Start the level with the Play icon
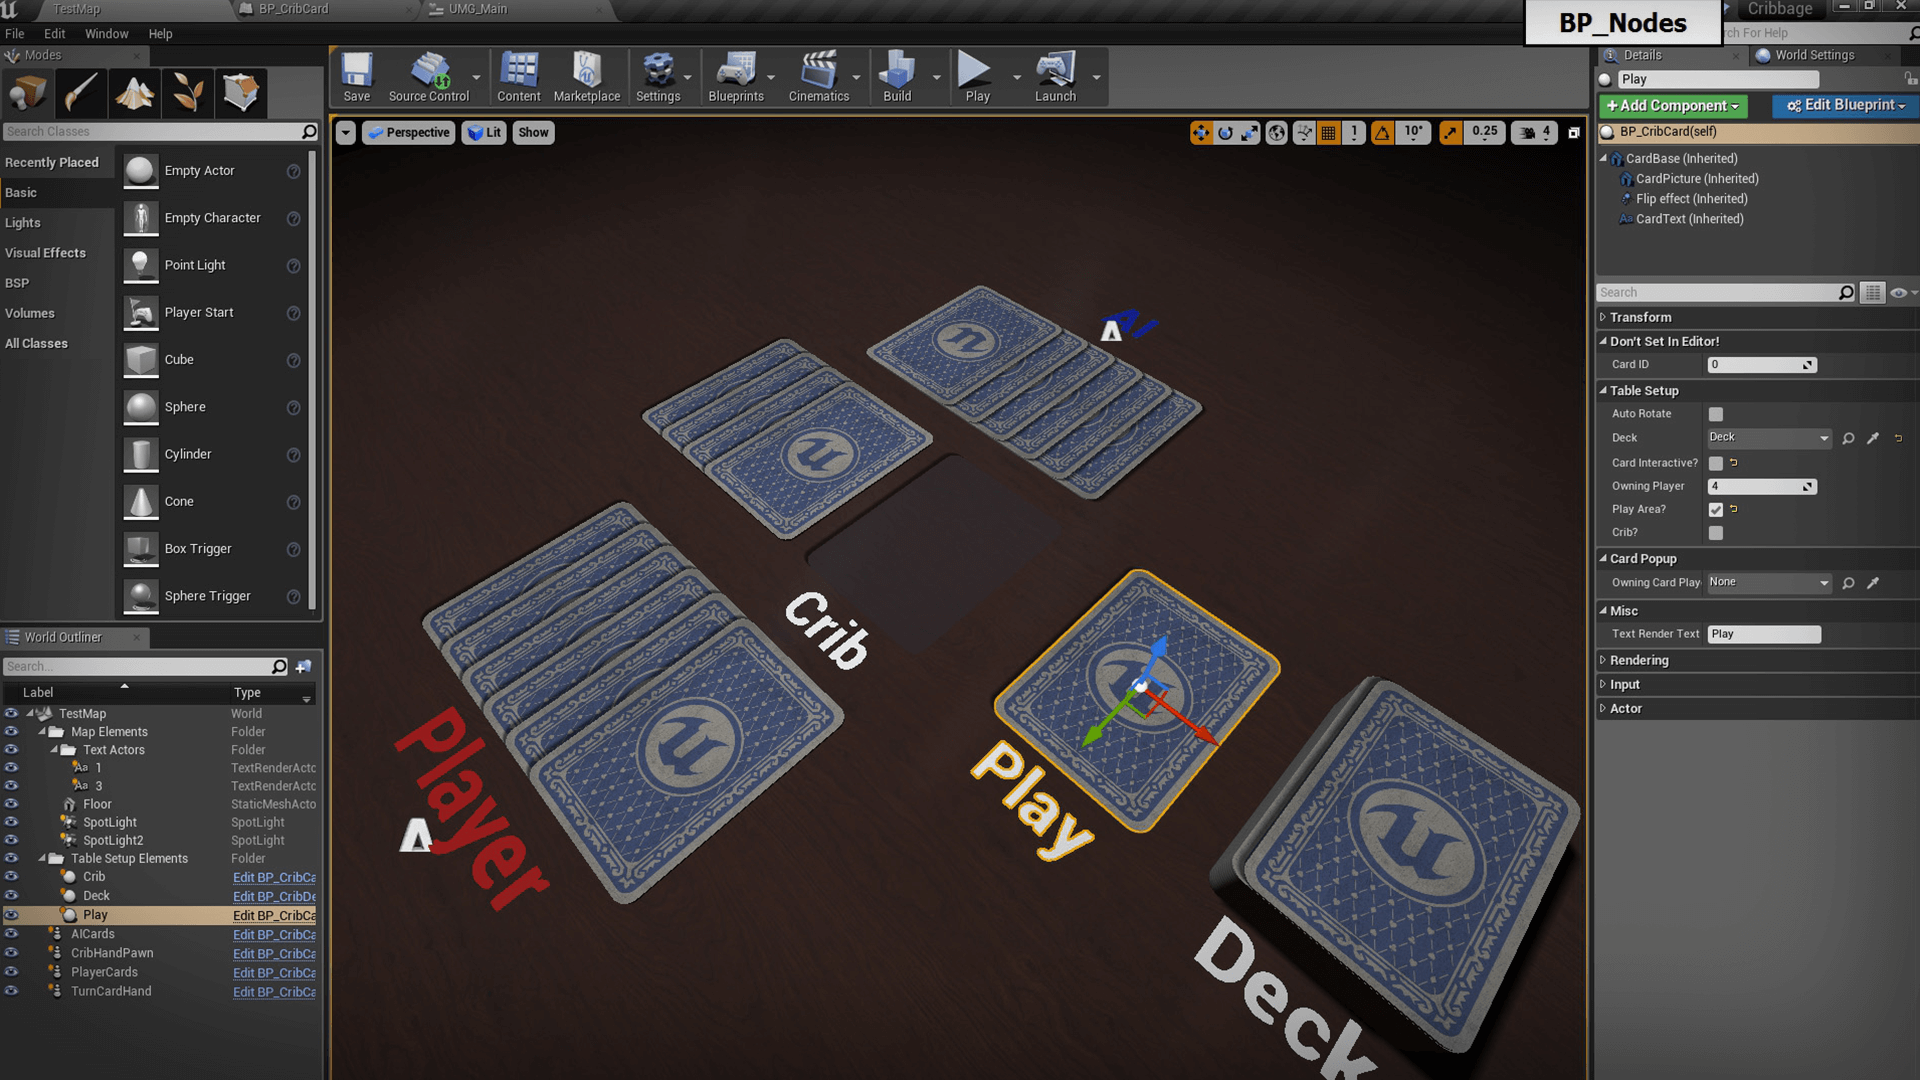Viewport: 1920px width, 1080px height. tap(977, 77)
